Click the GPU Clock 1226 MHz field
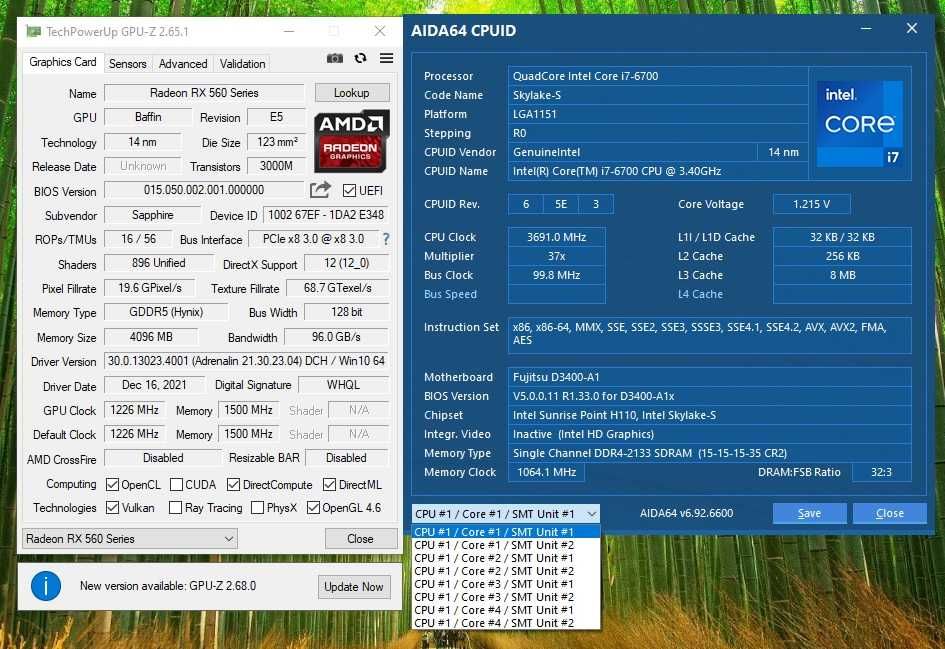This screenshot has width=945, height=649. tap(134, 410)
